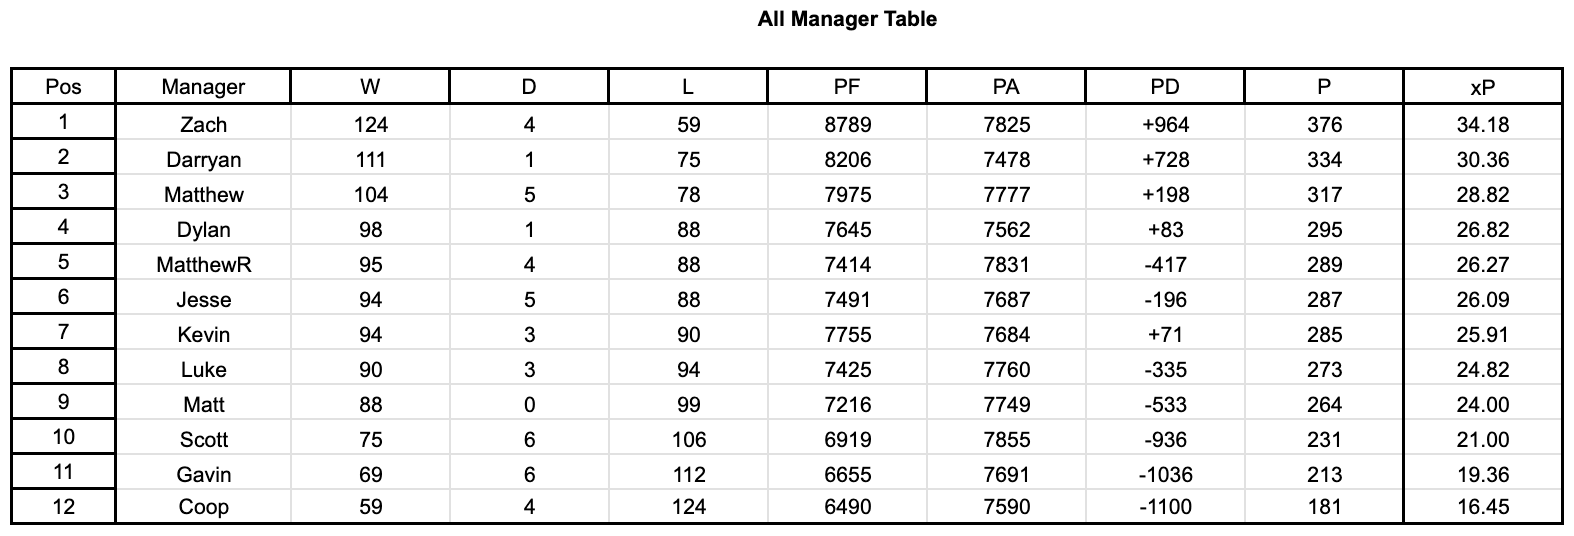Image resolution: width=1574 pixels, height=536 pixels.
Task: Click the PF column header
Action: click(x=847, y=87)
